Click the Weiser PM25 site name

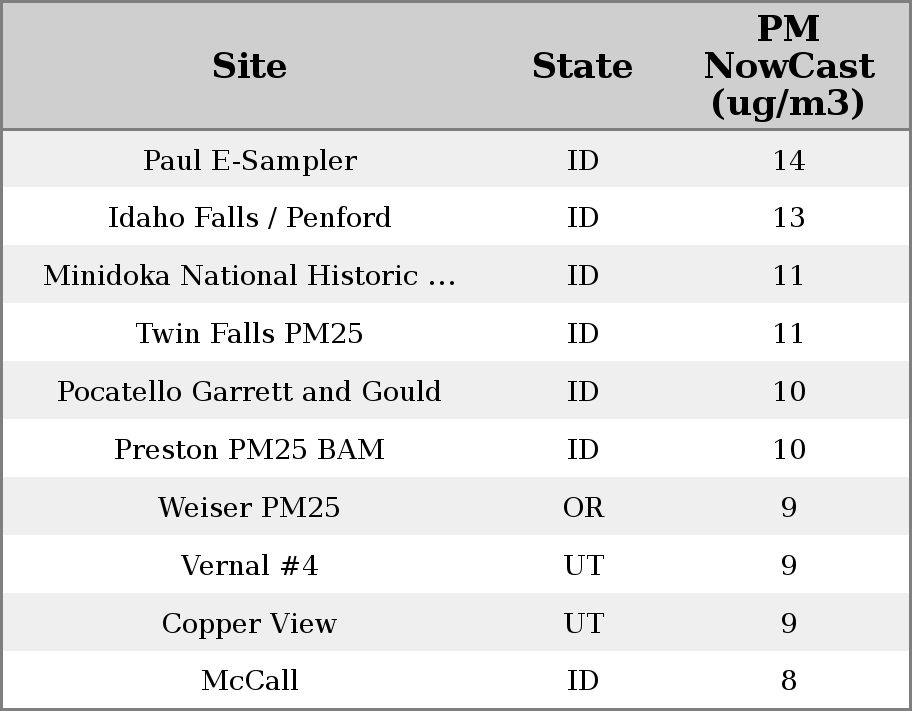249,508
